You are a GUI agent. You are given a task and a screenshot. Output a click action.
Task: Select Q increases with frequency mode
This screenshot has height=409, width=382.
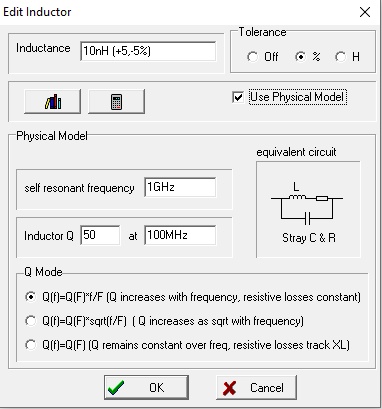tap(31, 297)
